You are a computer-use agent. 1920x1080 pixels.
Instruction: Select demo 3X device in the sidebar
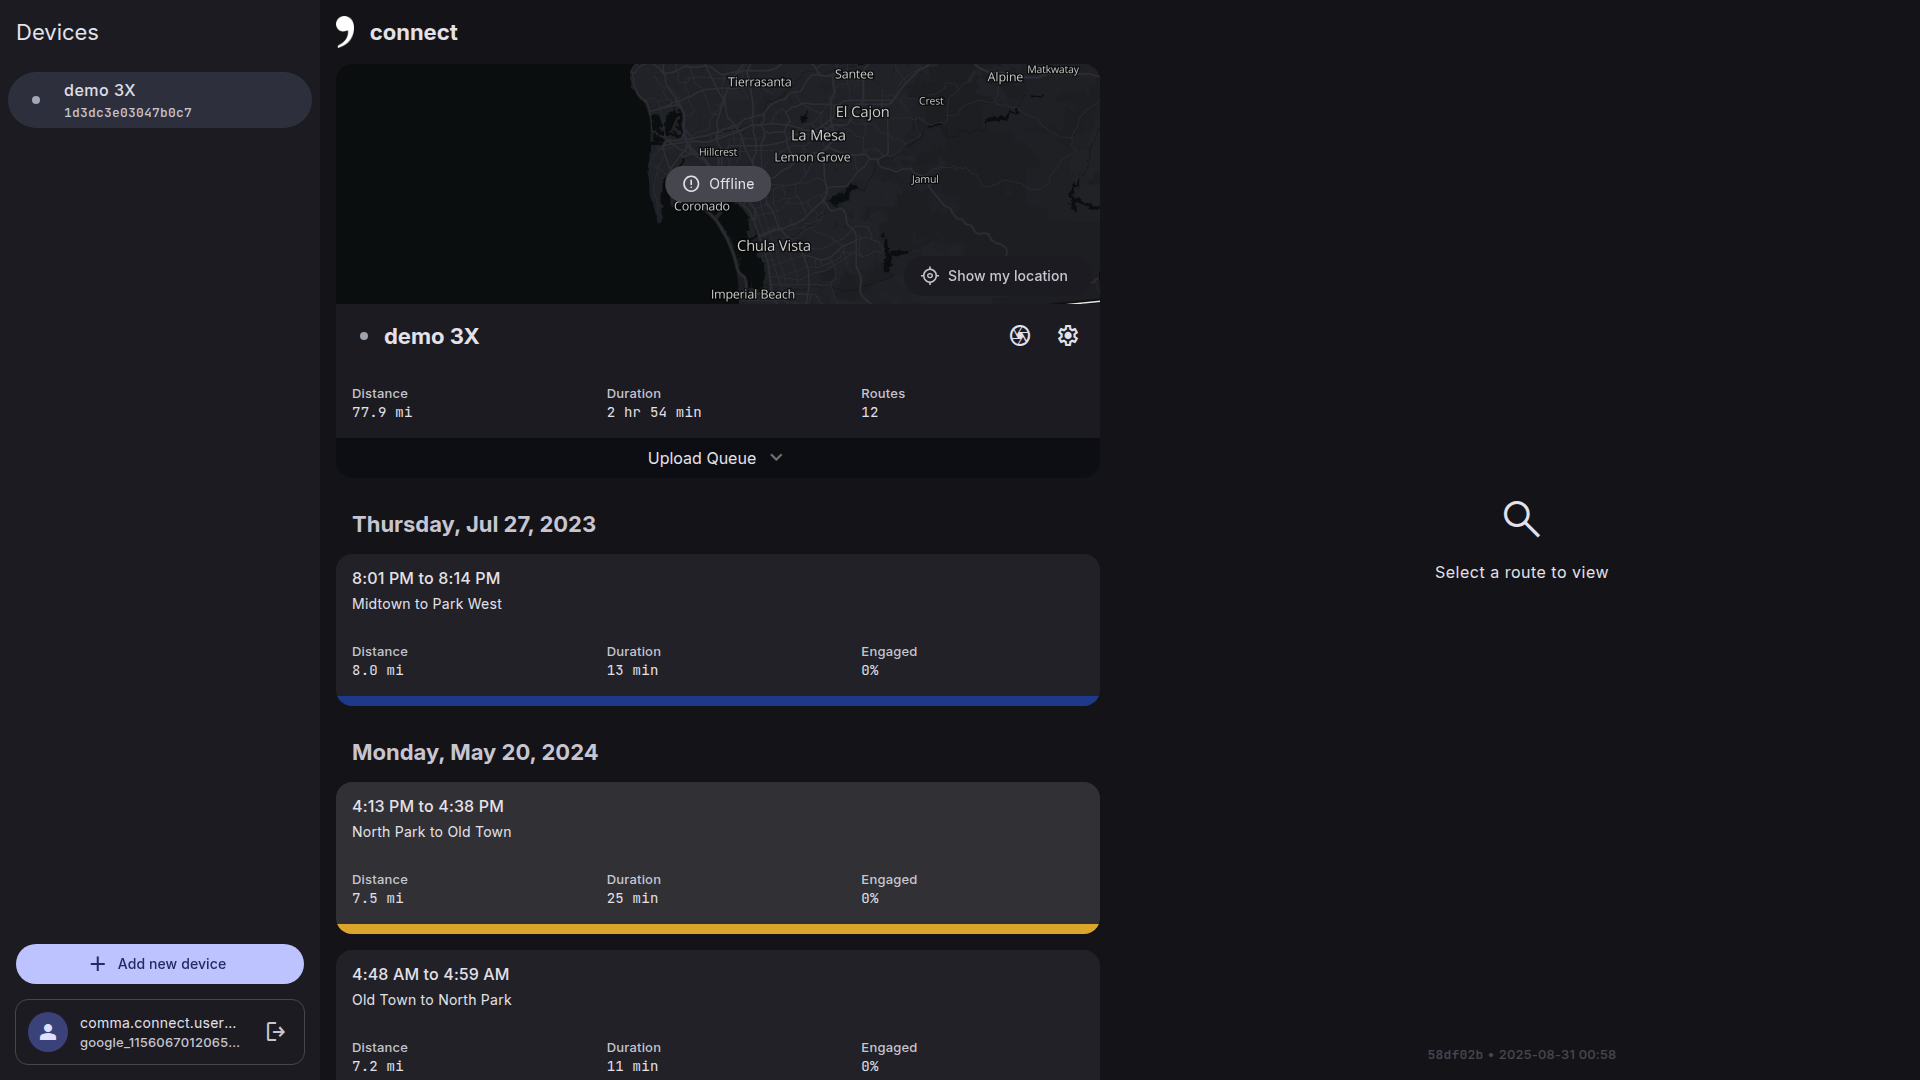pos(160,100)
